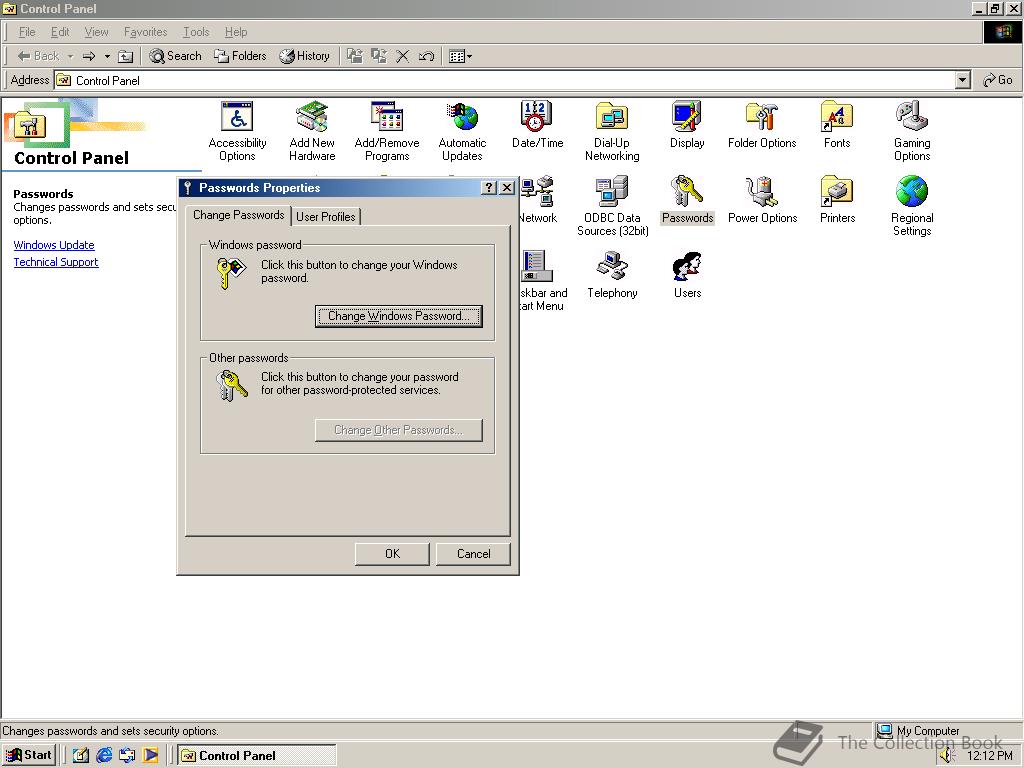Open Taskbar and Start Menu icon
1024x768 pixels.
[x=543, y=281]
